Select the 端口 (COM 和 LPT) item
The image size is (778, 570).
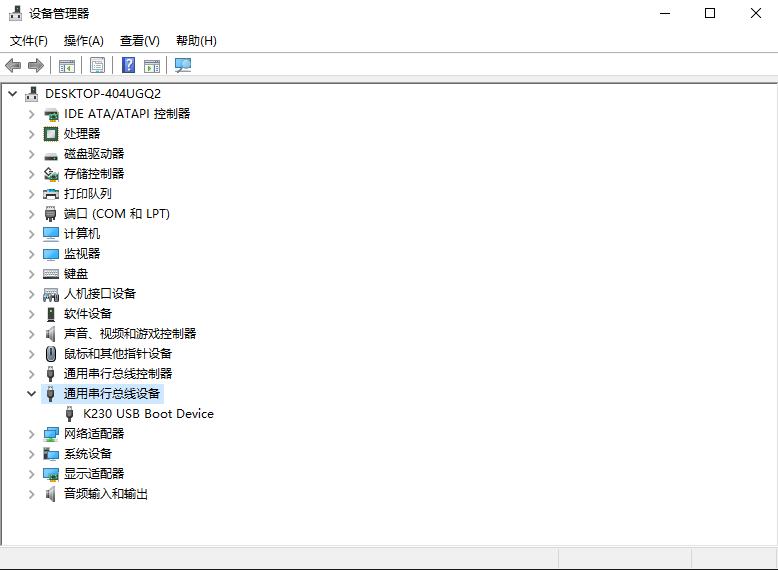tap(116, 214)
